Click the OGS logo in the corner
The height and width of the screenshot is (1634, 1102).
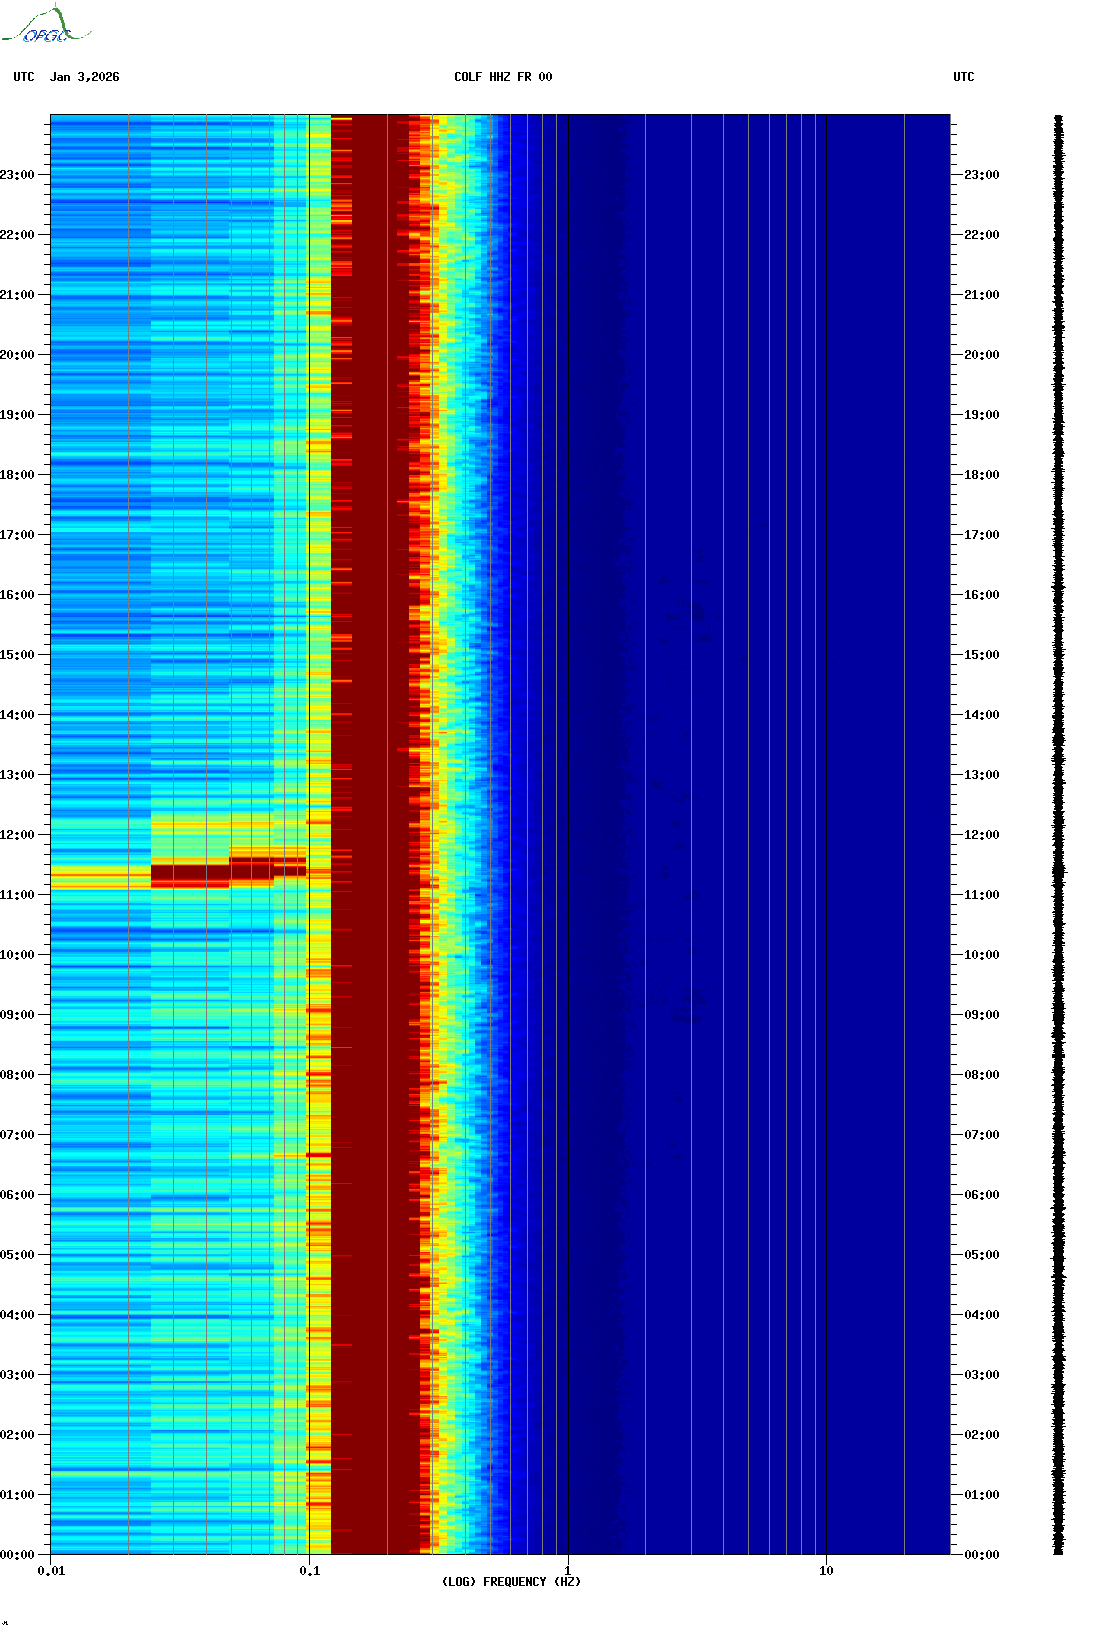click(x=45, y=25)
